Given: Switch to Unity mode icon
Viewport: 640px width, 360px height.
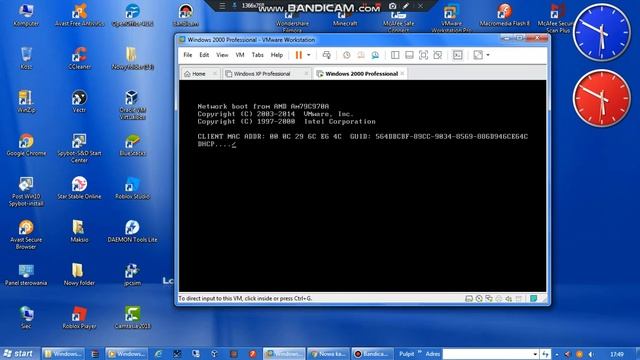Looking at the screenshot, I should point(438,55).
